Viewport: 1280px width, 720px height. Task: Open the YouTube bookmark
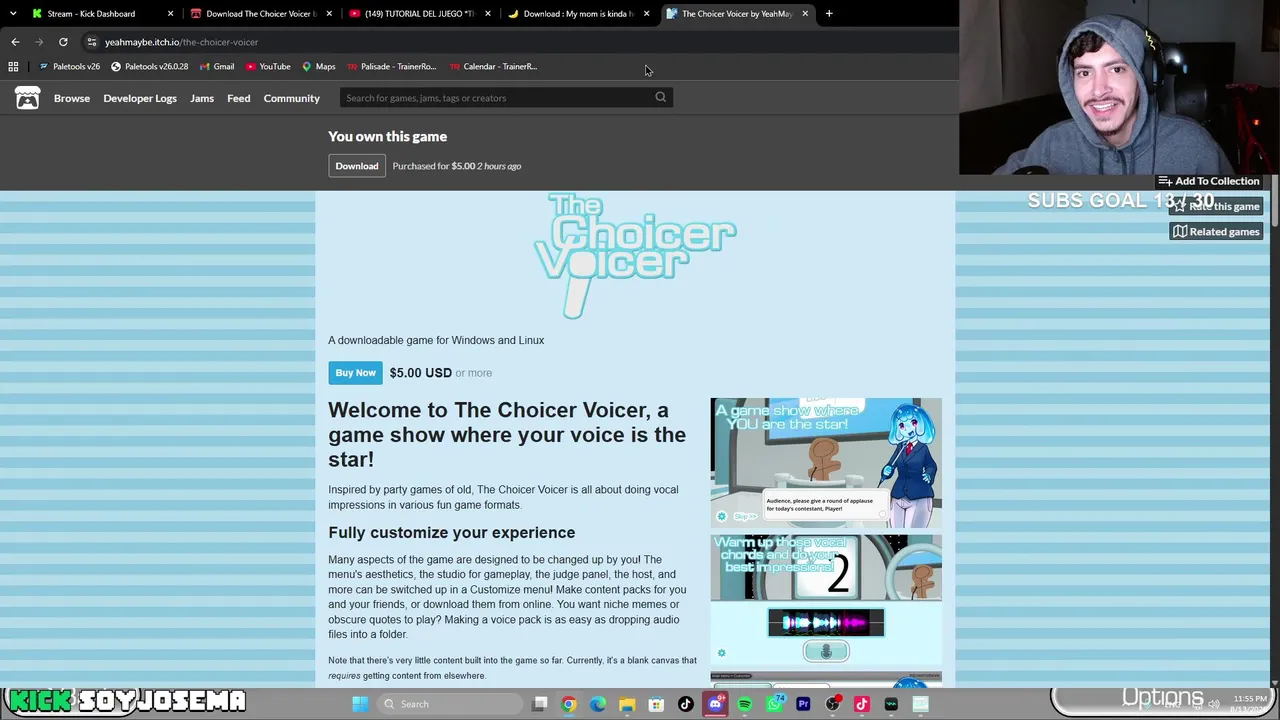[268, 66]
